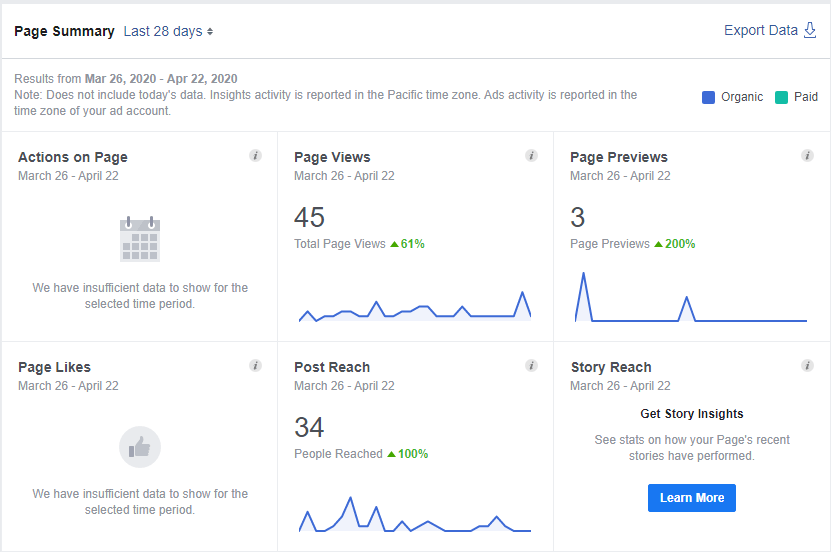Click the Page Previews line chart
This screenshot has width=831, height=552.
691,300
